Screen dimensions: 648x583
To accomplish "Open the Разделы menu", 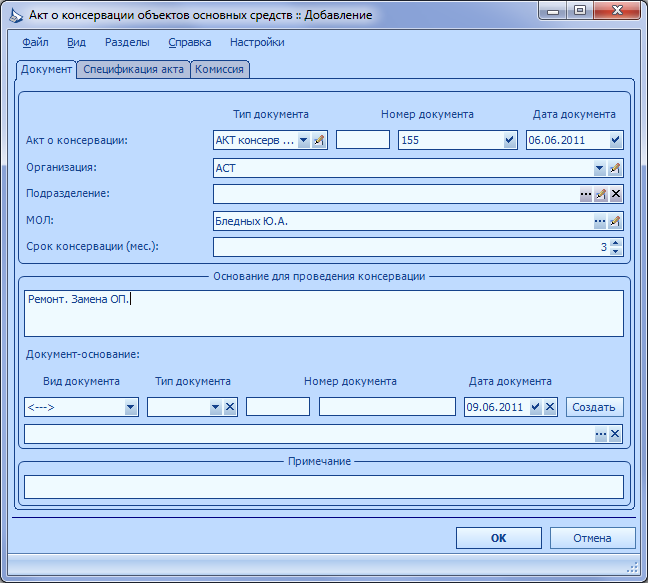I will coord(127,42).
